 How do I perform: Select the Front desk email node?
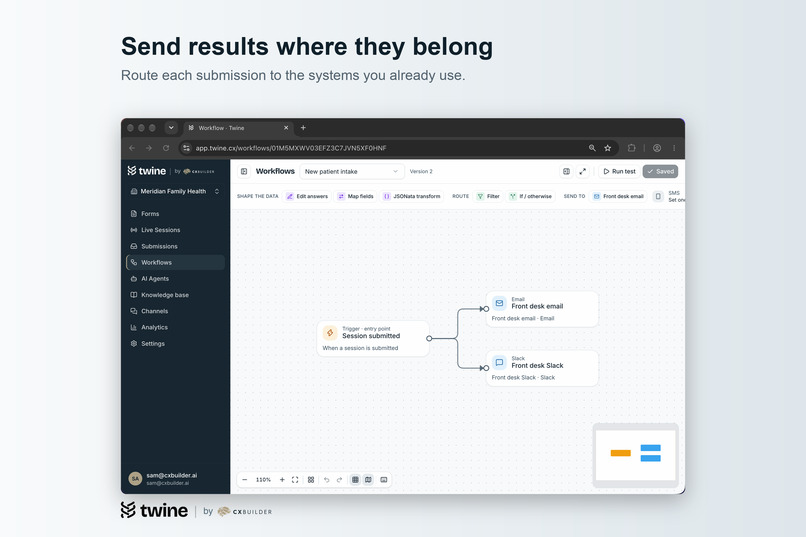[542, 309]
